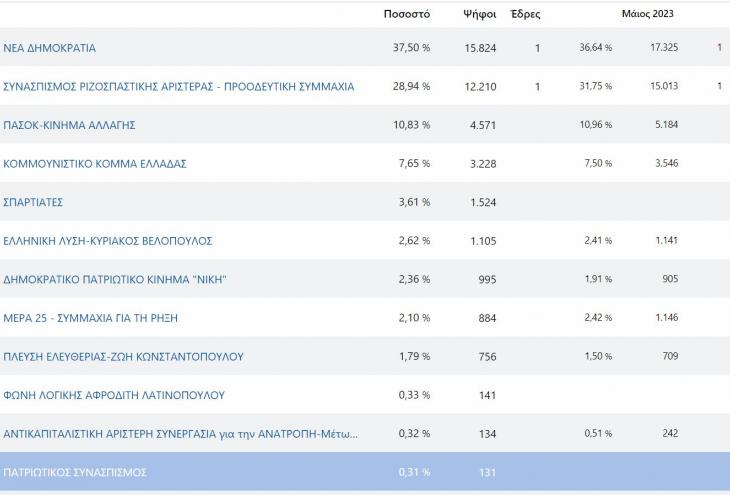Click the Ποσοστό column header
Screen dimensions: 730x495
pos(407,14)
